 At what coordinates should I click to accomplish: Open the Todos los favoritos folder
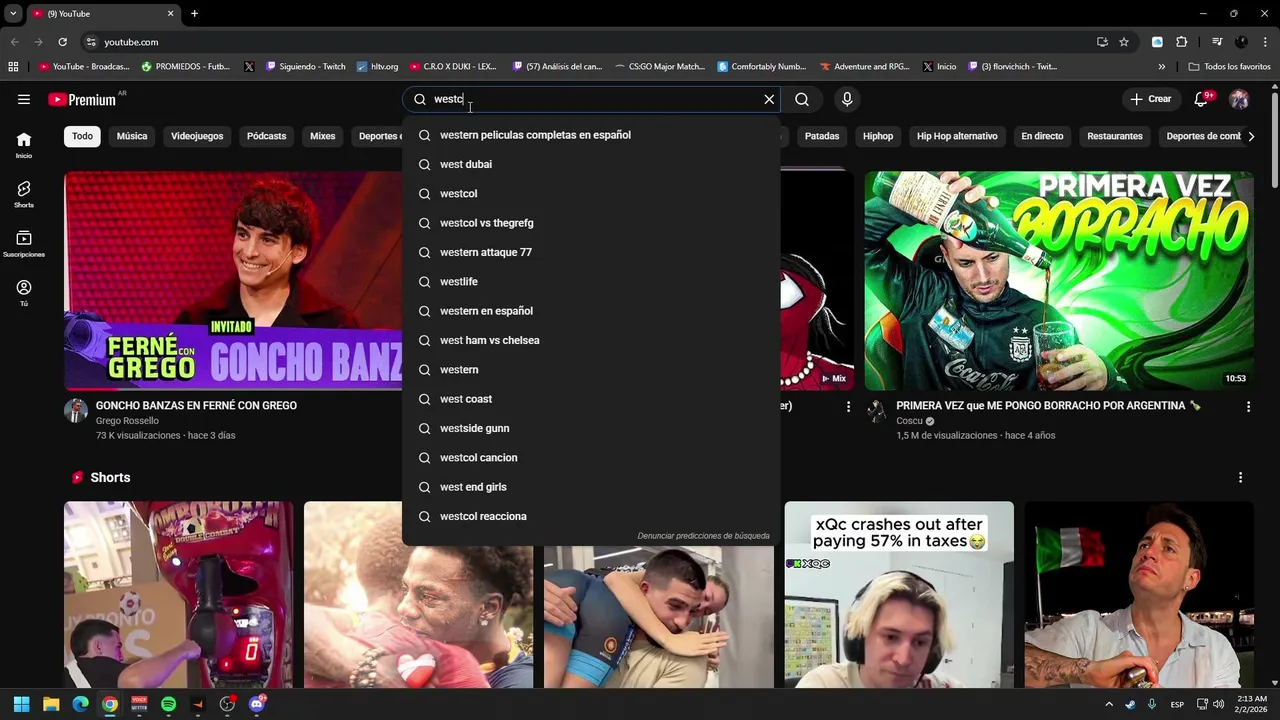pos(1230,67)
